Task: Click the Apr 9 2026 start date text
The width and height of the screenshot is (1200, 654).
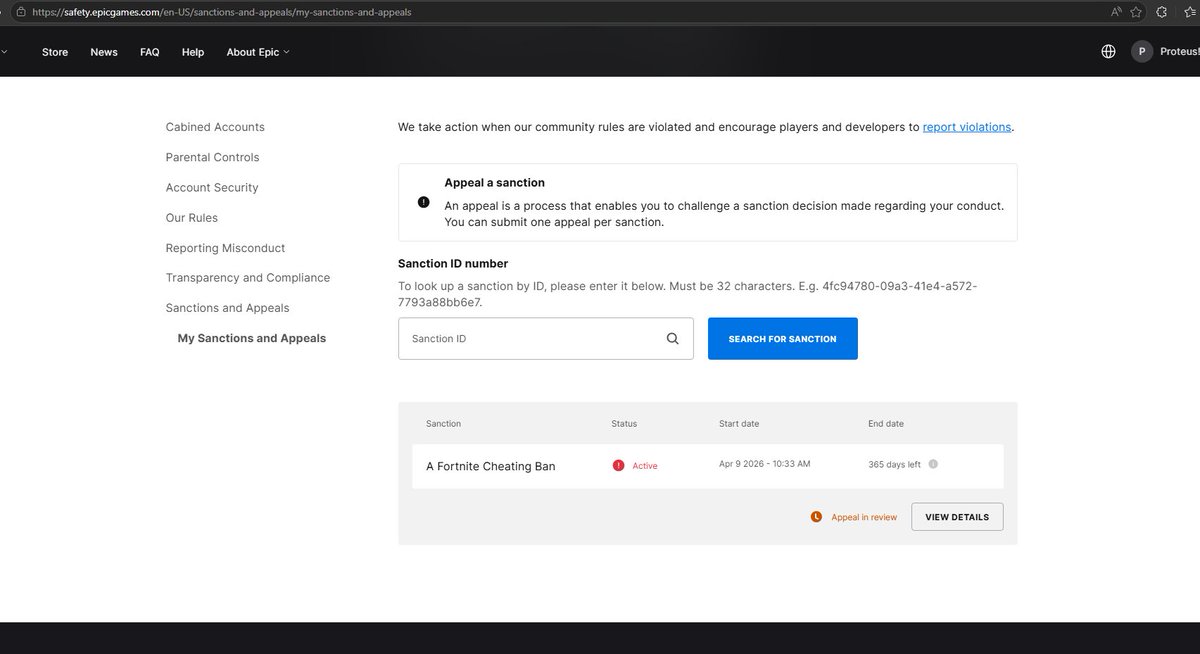Action: tap(764, 464)
